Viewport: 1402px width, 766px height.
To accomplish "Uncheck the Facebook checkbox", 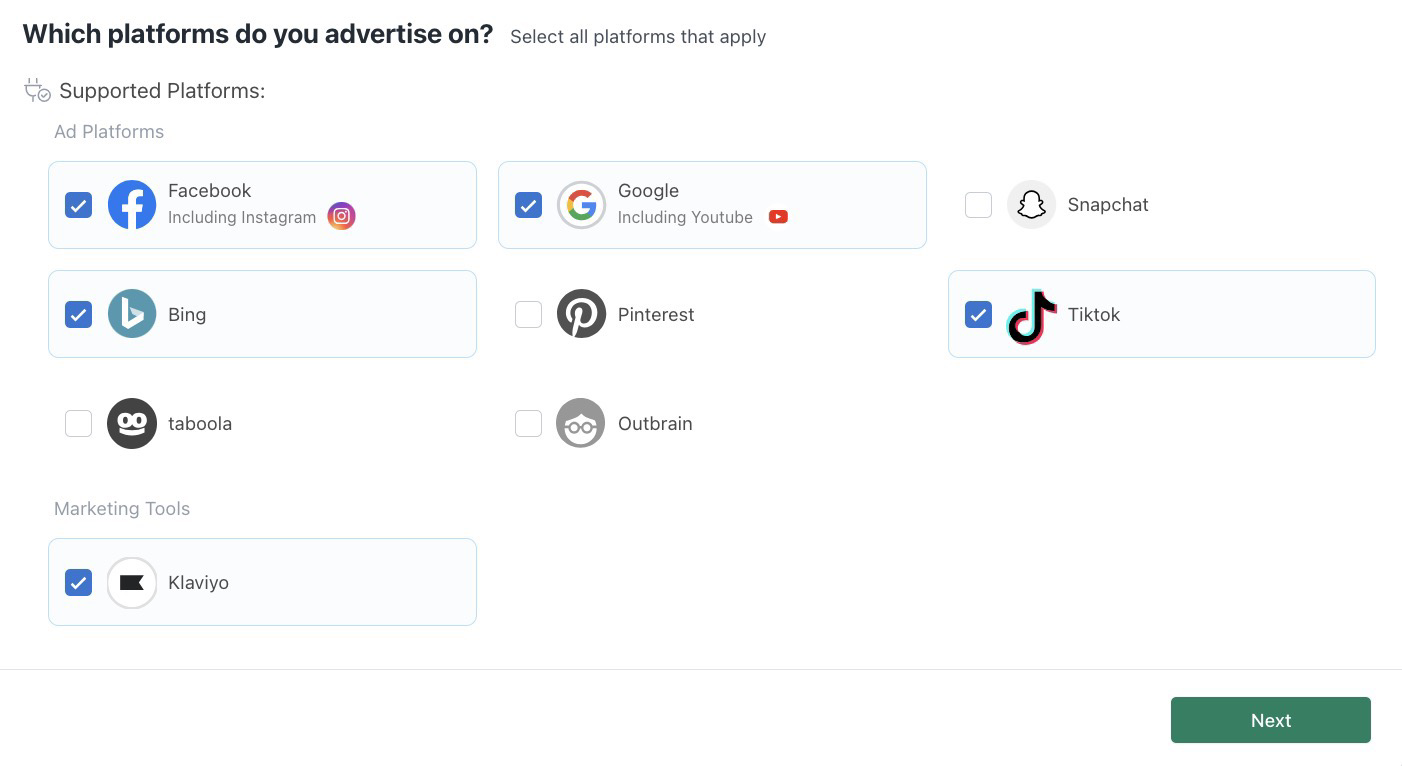I will tap(78, 205).
